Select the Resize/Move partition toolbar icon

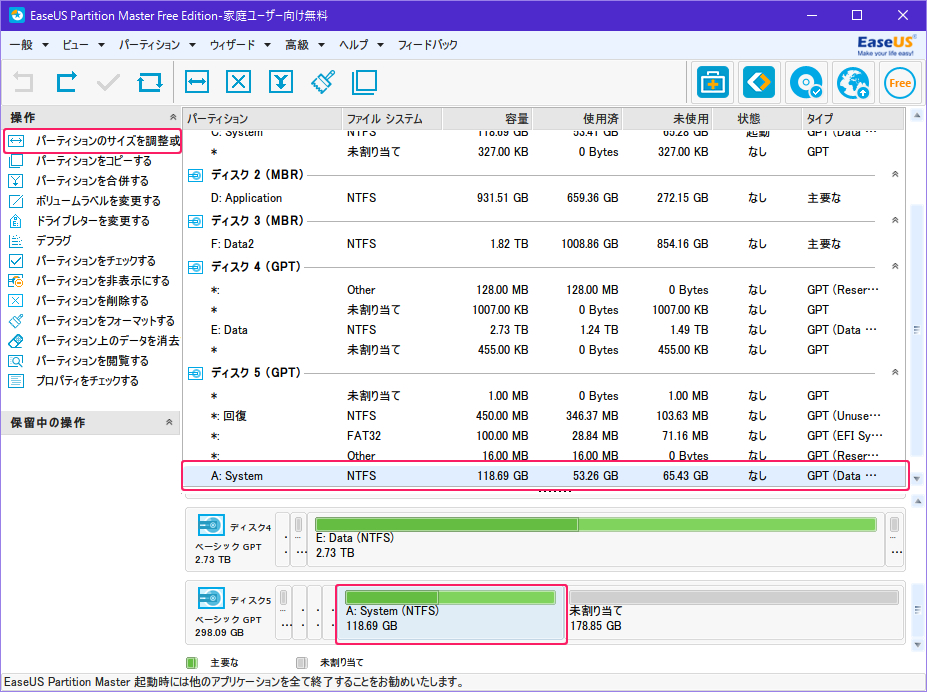pyautogui.click(x=196, y=82)
